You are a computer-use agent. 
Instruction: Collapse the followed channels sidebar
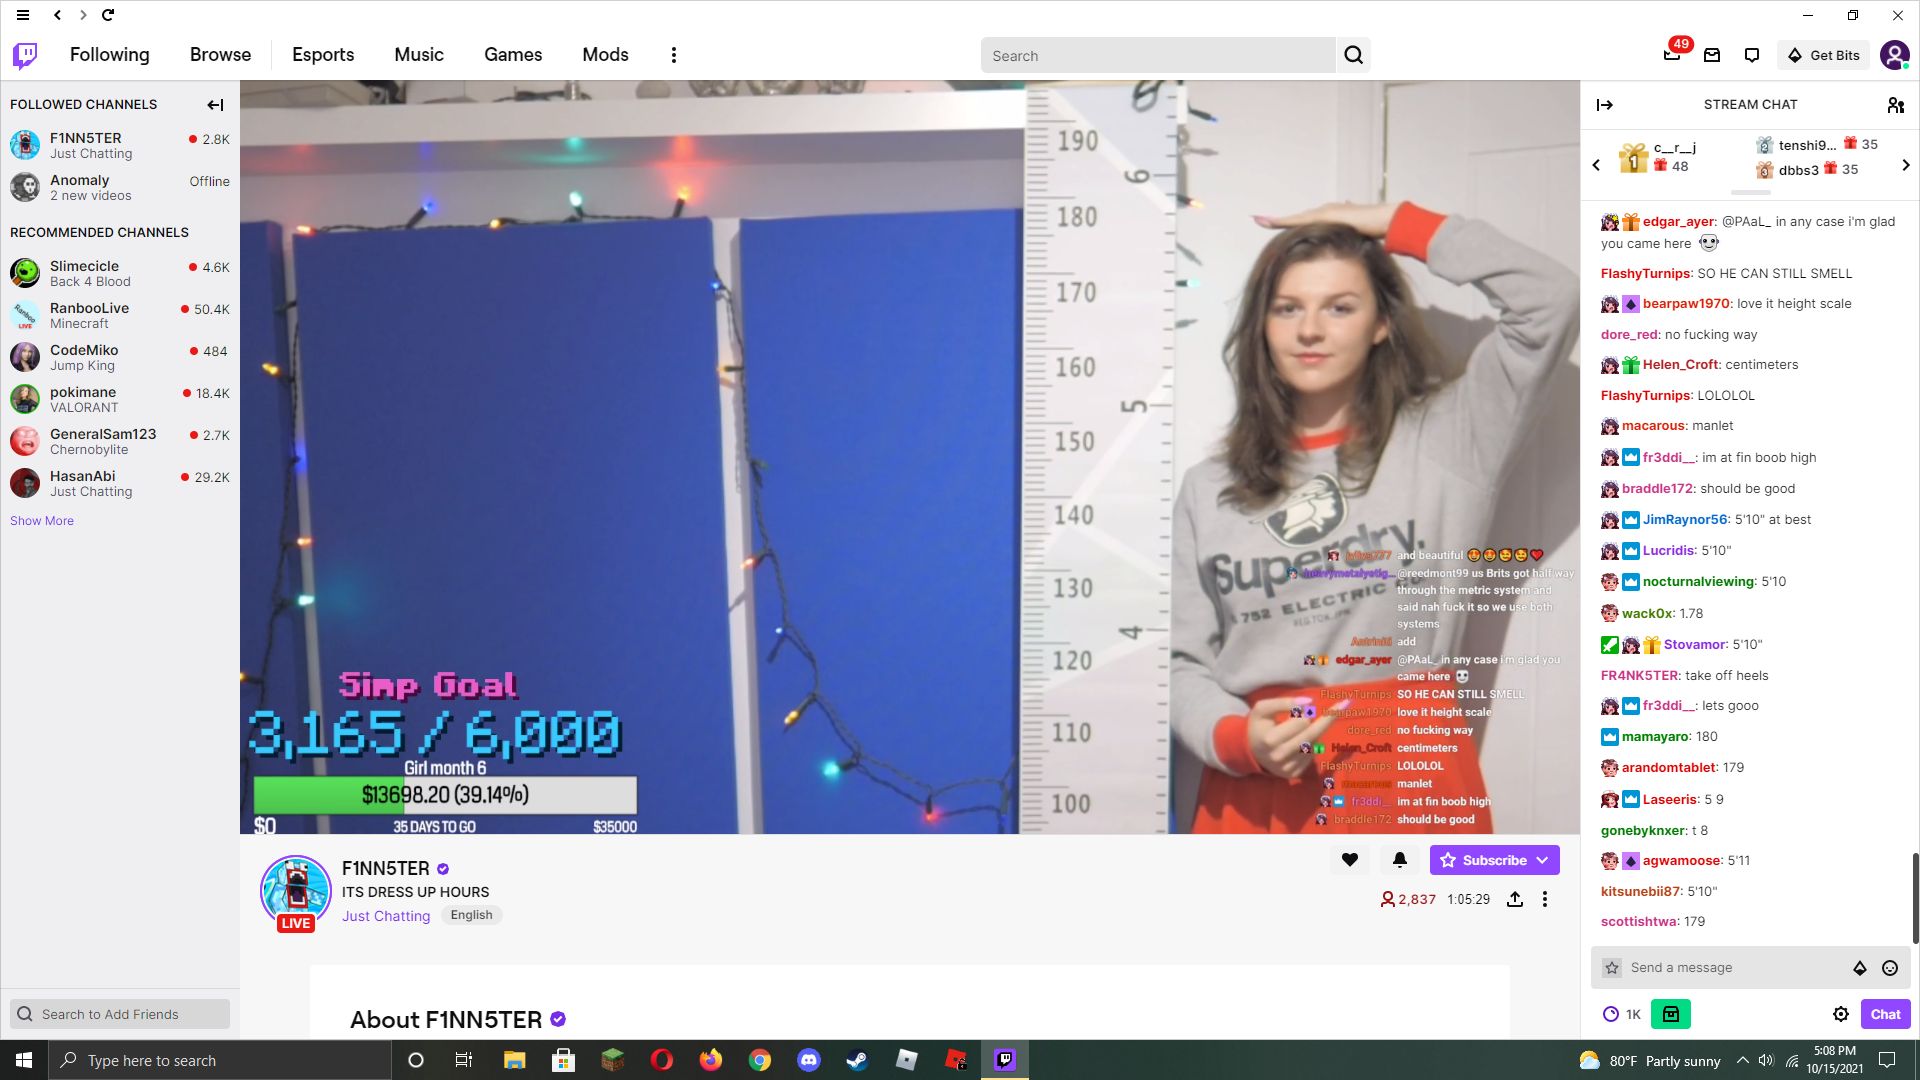tap(215, 105)
